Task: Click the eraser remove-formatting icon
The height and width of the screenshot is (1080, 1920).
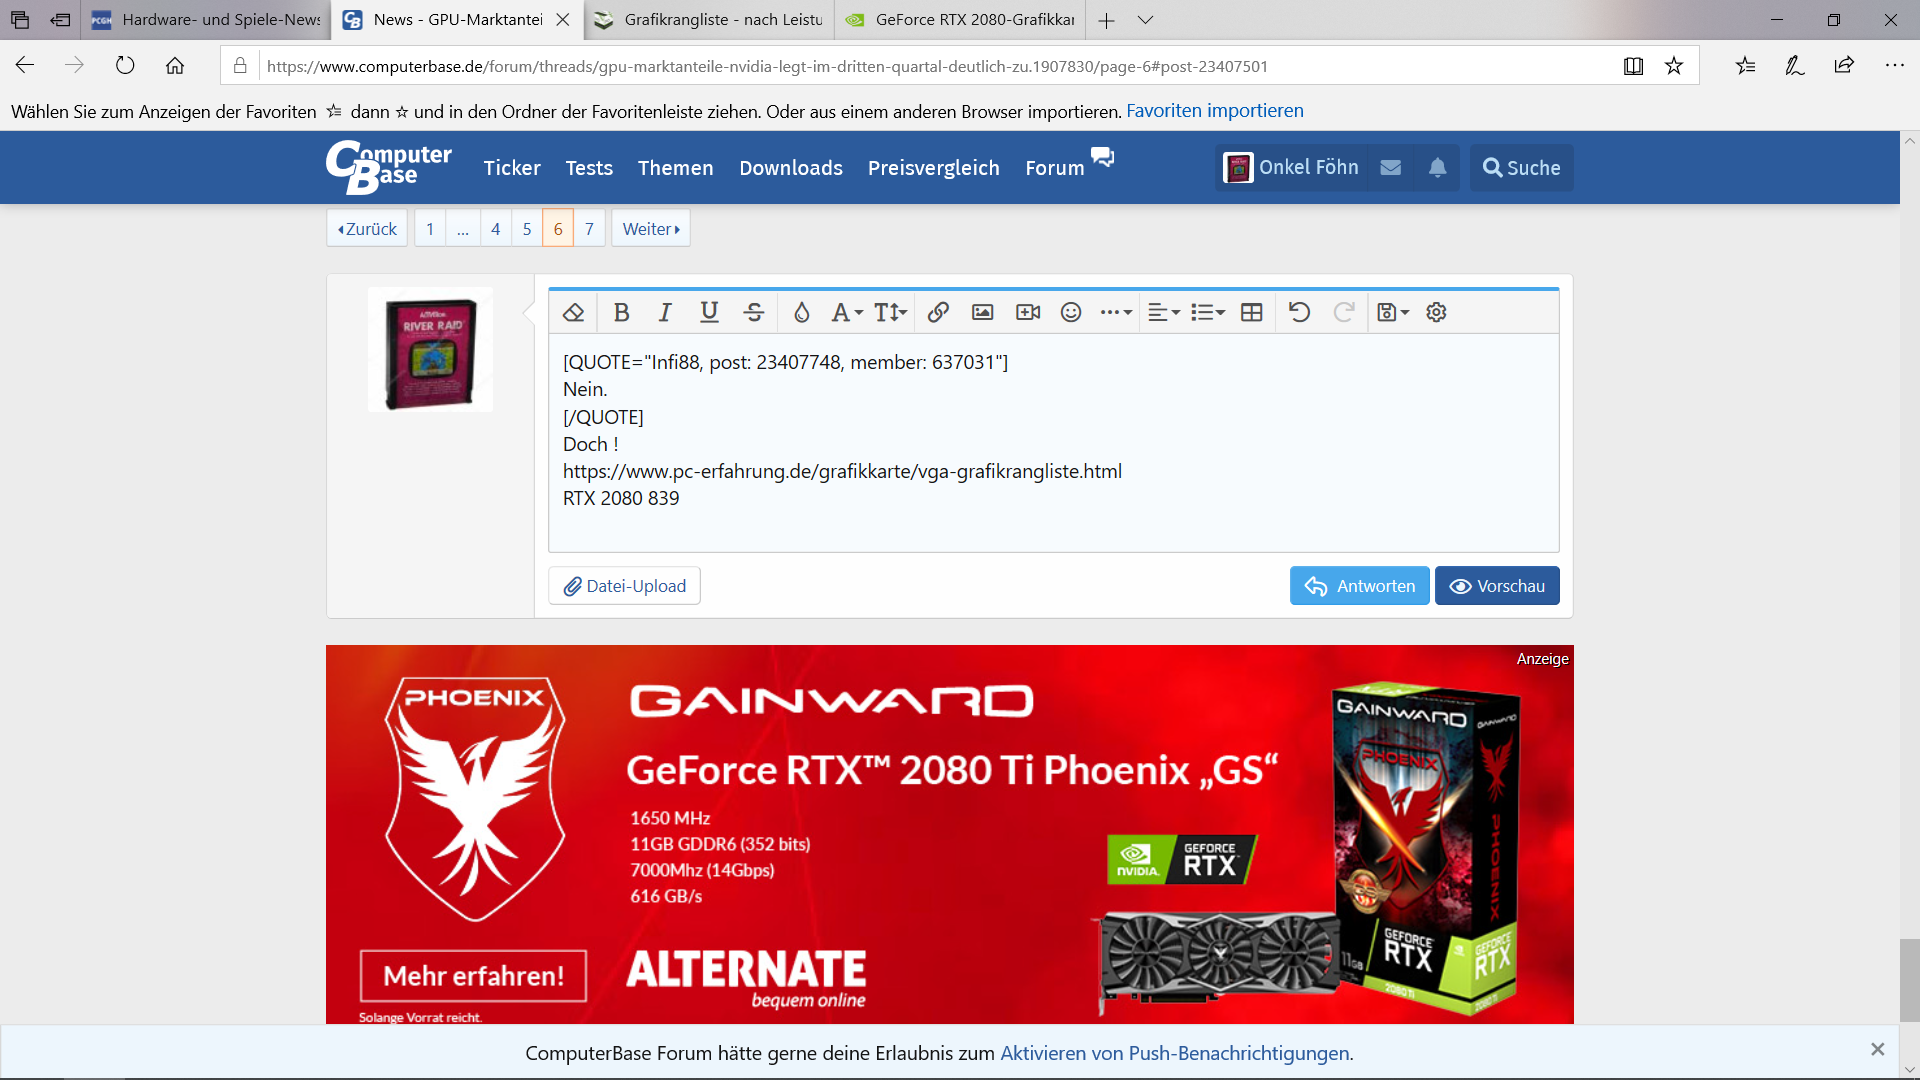Action: pyautogui.click(x=573, y=313)
